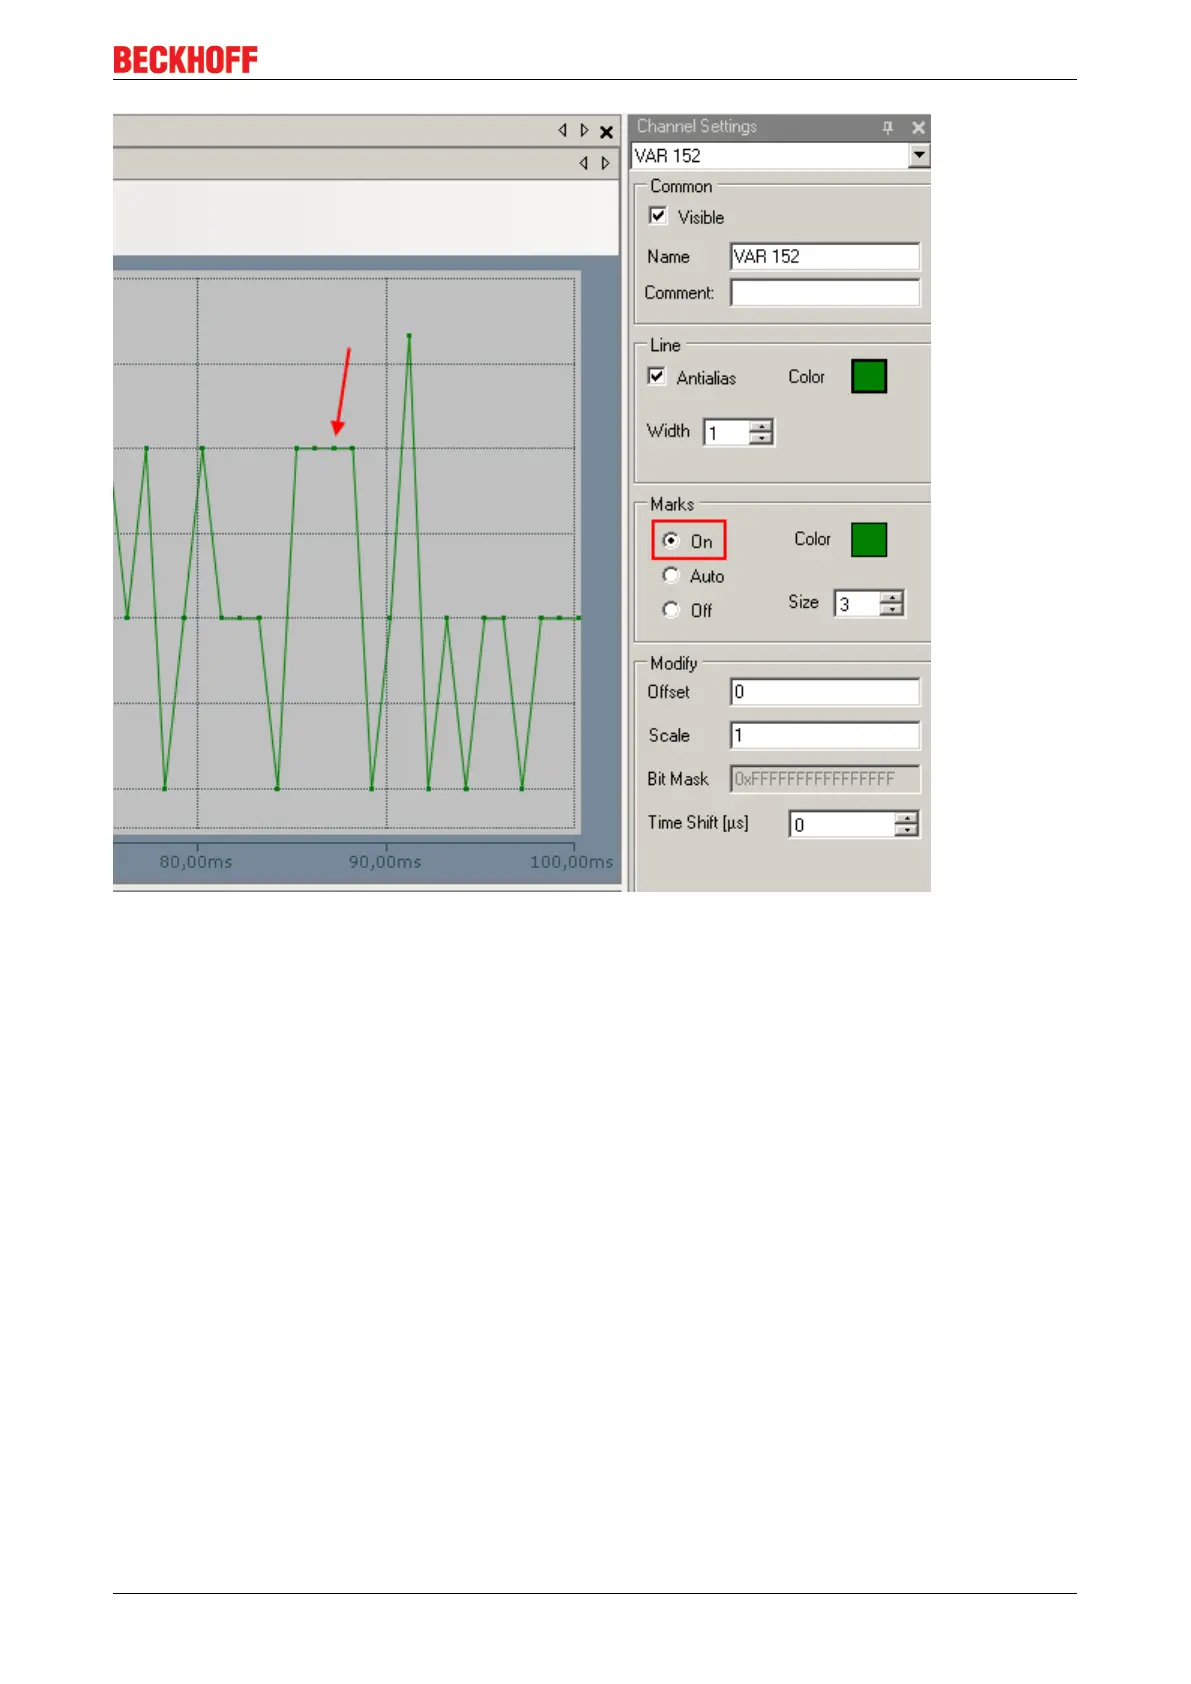Click the Width number field
The height and width of the screenshot is (1684, 1191).
tap(727, 433)
